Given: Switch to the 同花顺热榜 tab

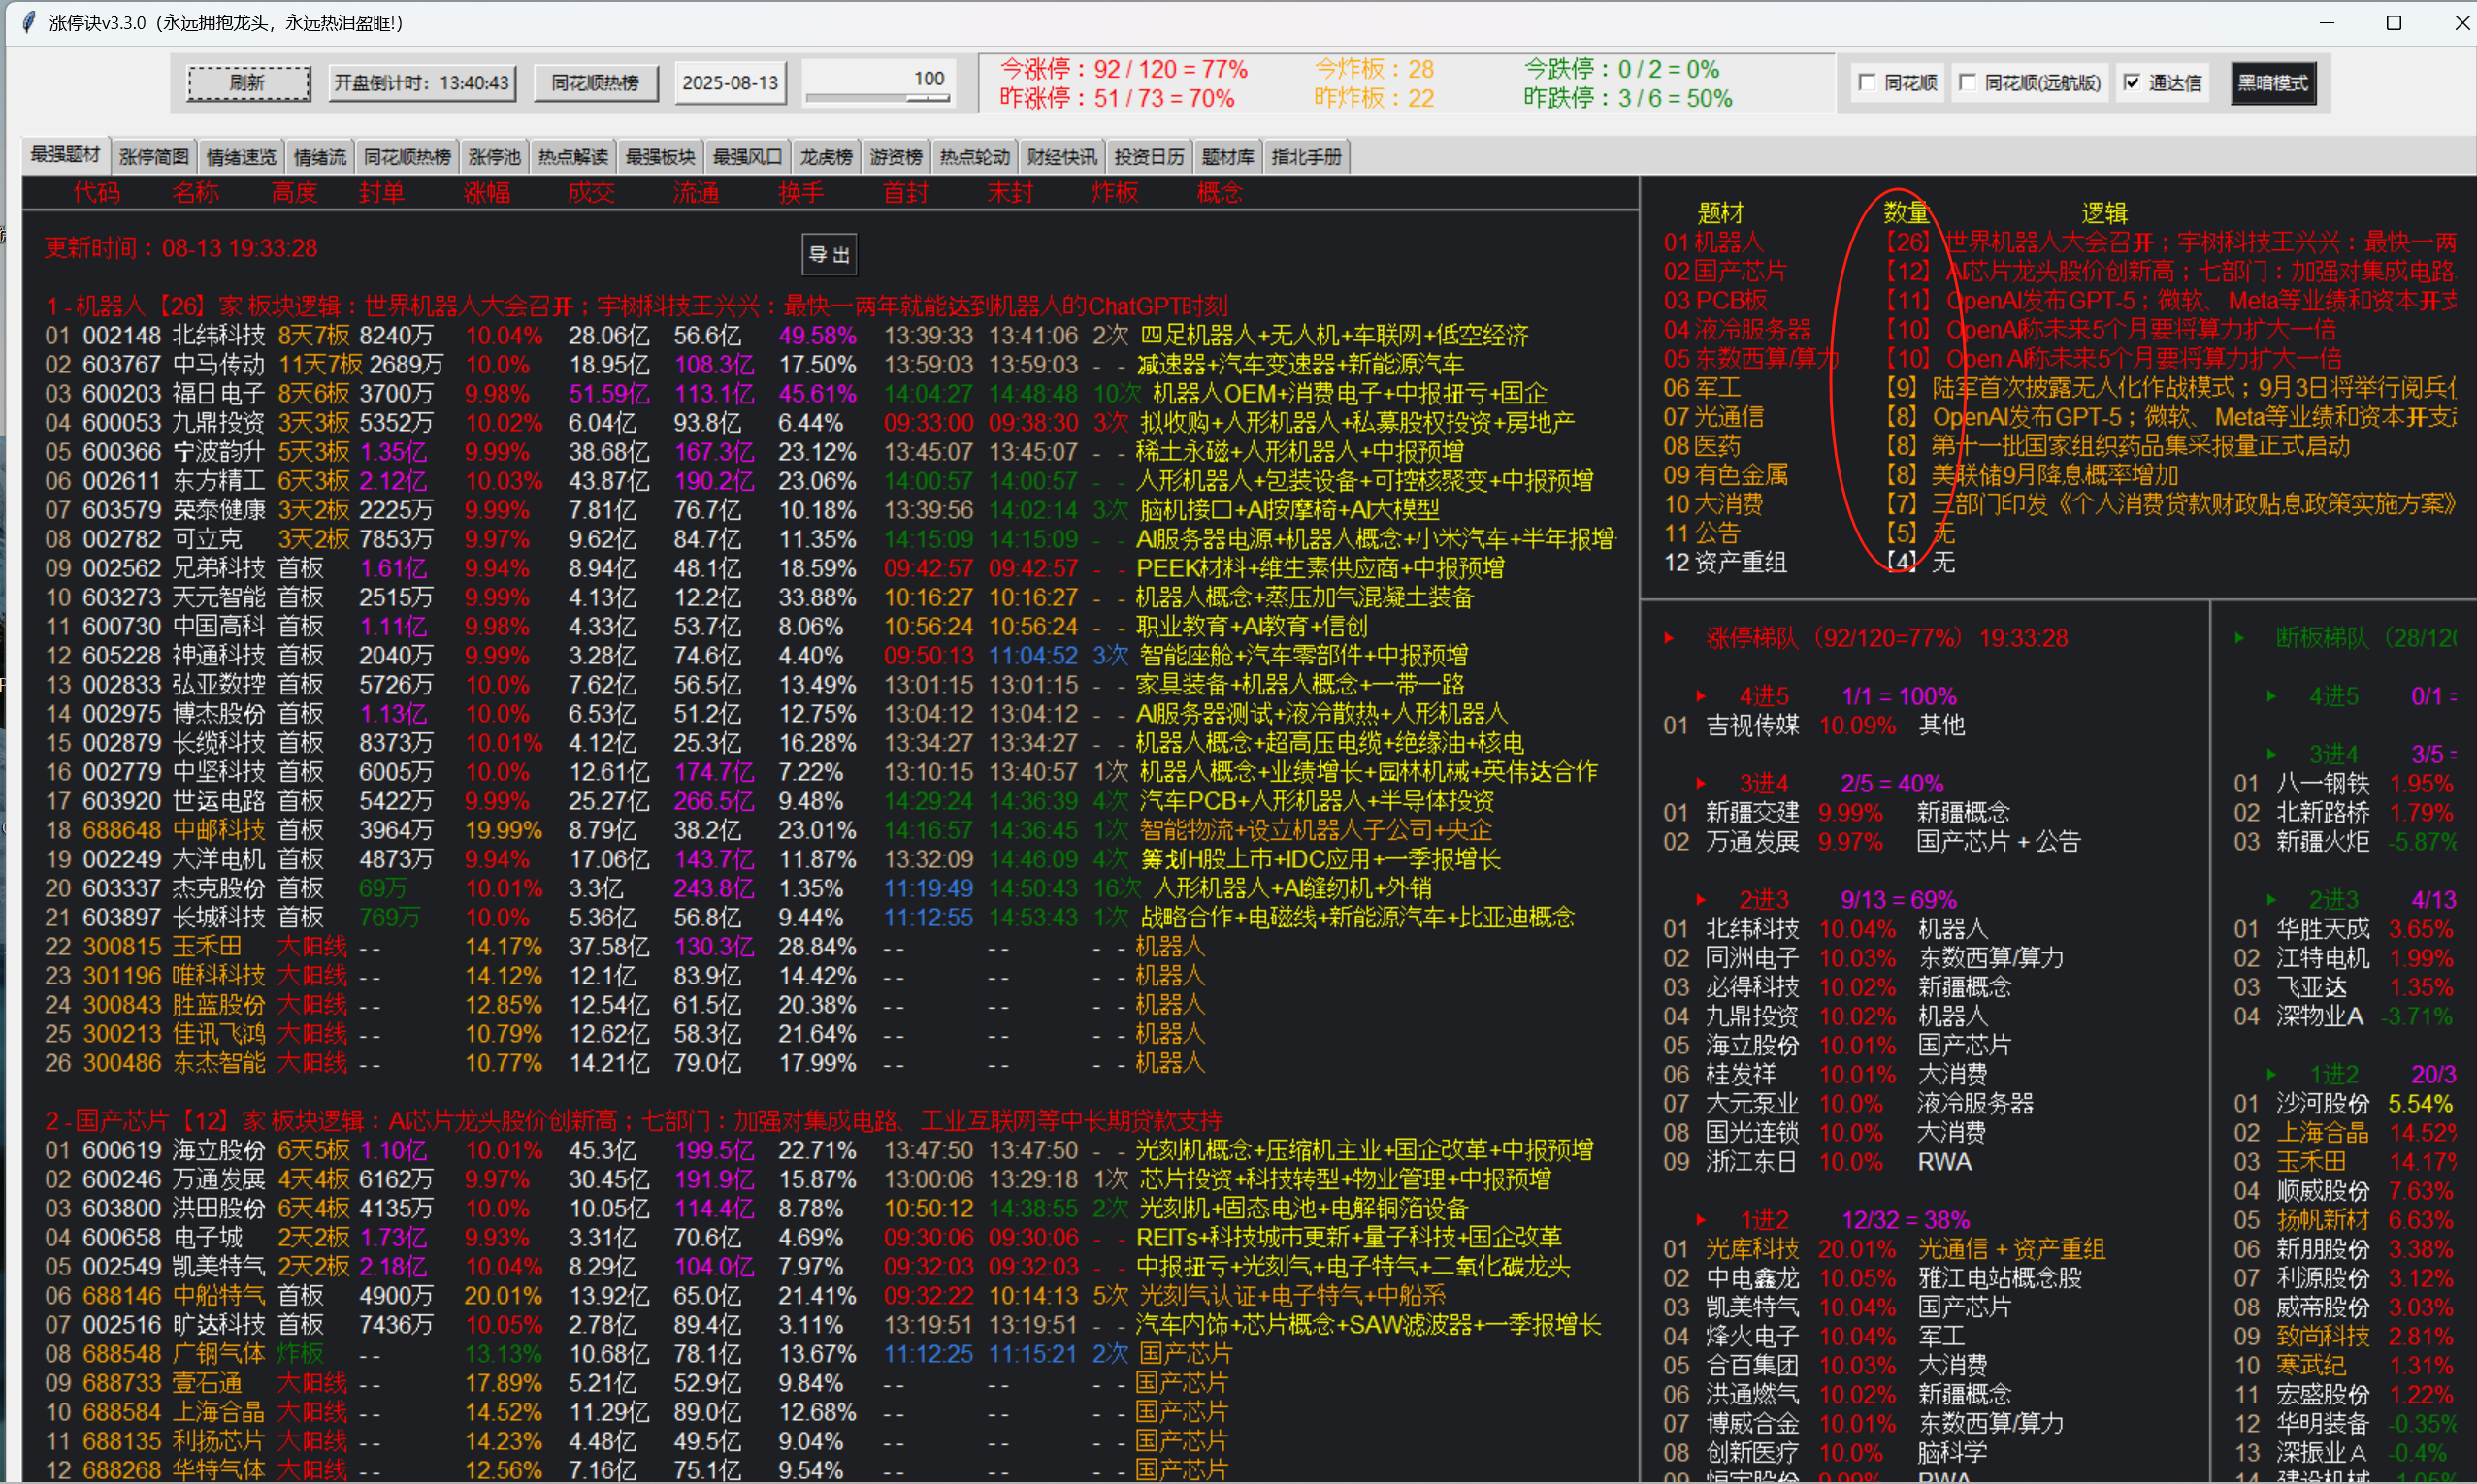Looking at the screenshot, I should coord(407,157).
